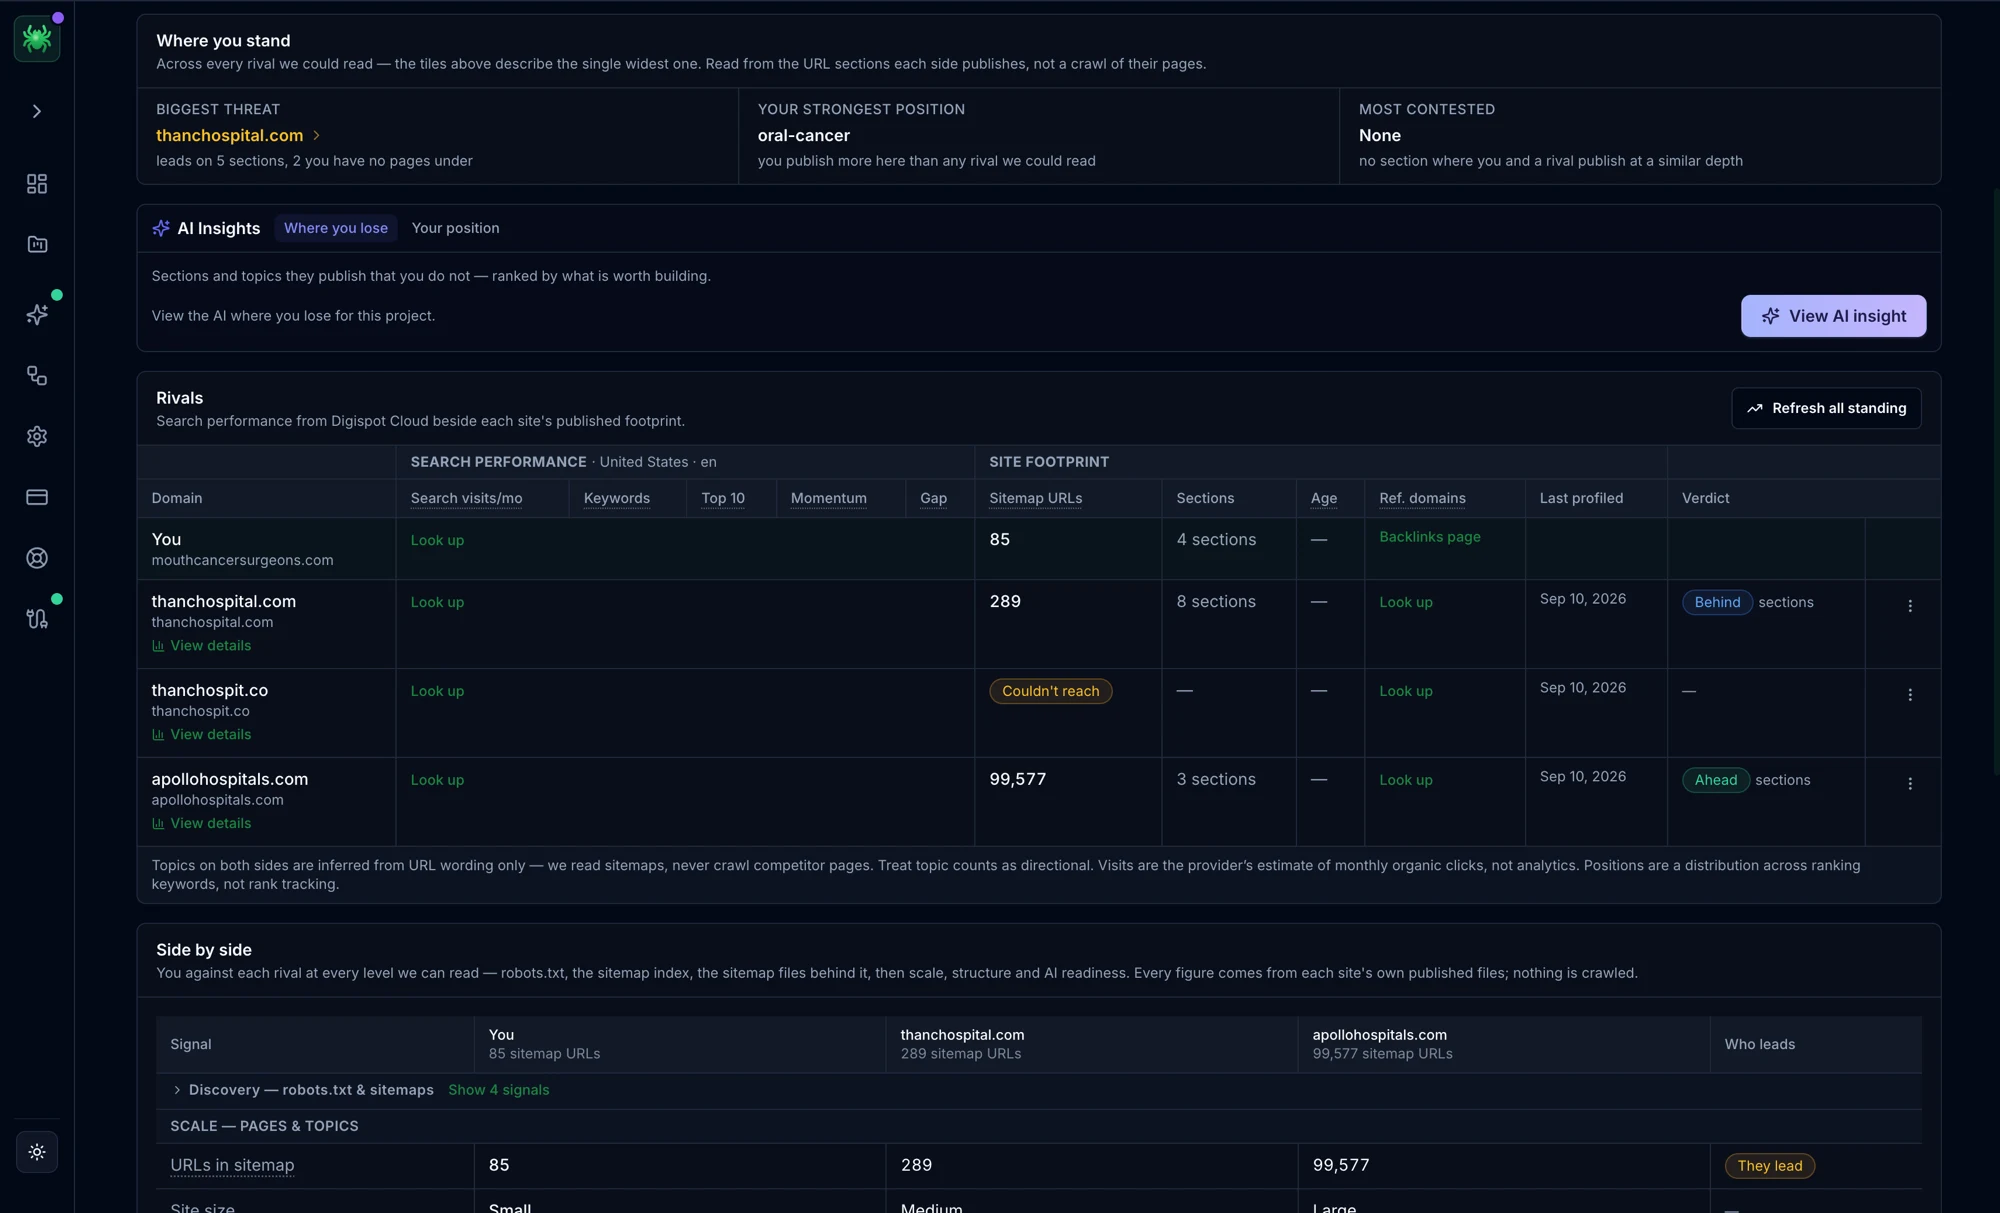This screenshot has width=2000, height=1213.
Task: Open the settings gear icon in the sidebar
Action: click(x=37, y=437)
